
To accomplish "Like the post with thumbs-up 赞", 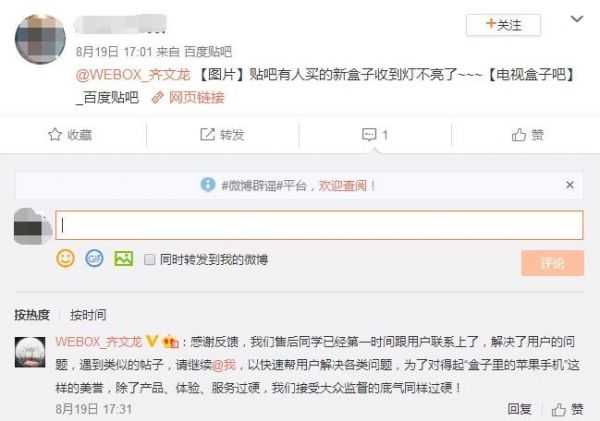I will [x=519, y=135].
